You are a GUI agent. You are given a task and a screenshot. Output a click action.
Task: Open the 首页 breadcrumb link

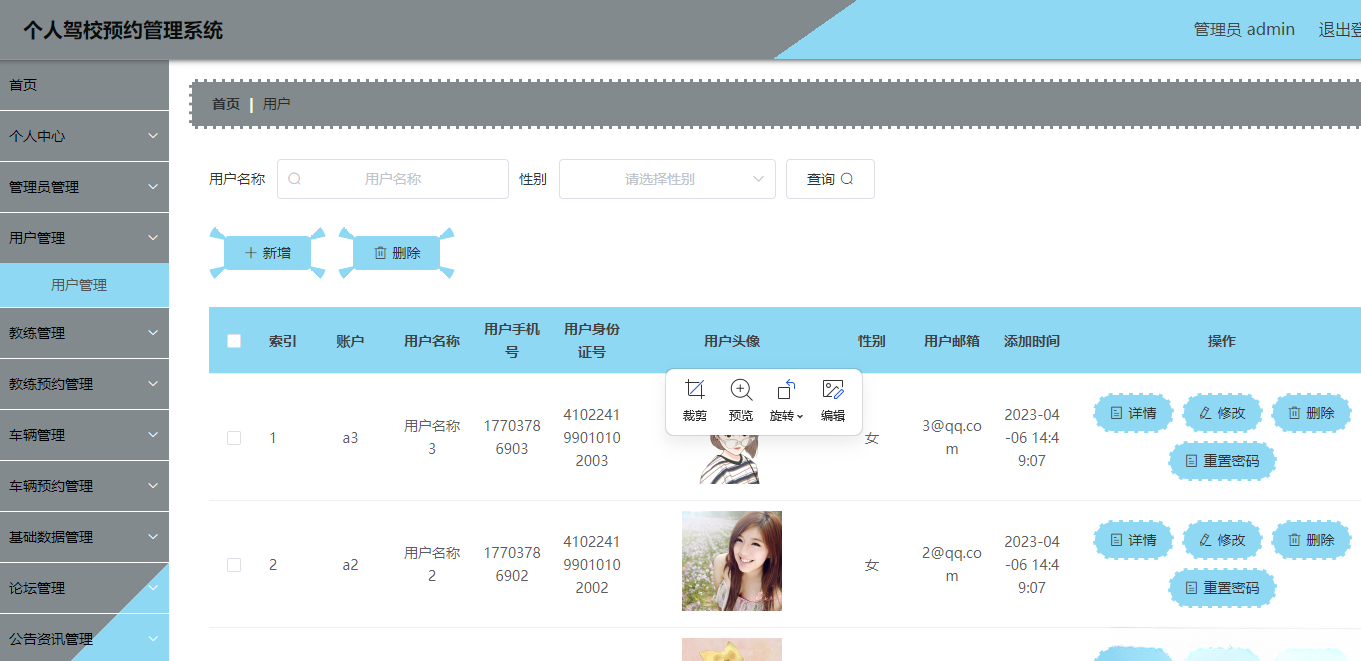point(224,103)
